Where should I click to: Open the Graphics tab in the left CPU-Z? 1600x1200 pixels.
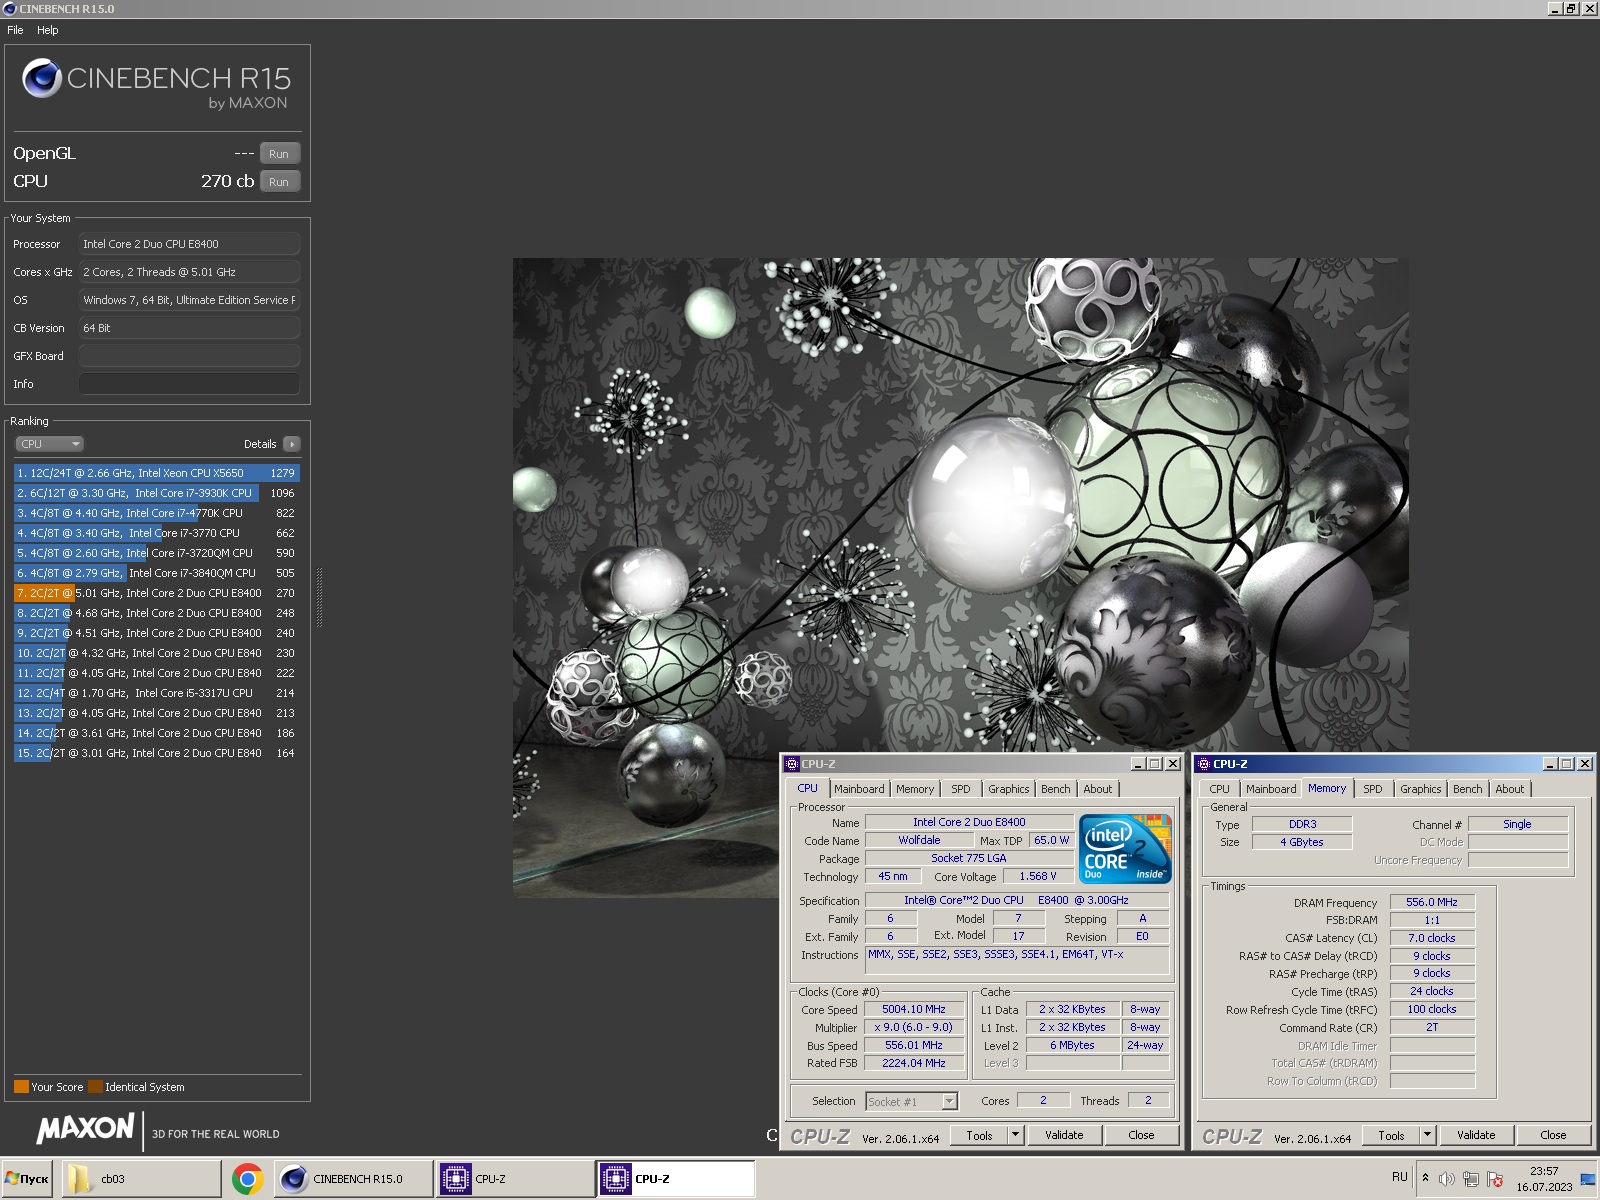pos(1008,789)
